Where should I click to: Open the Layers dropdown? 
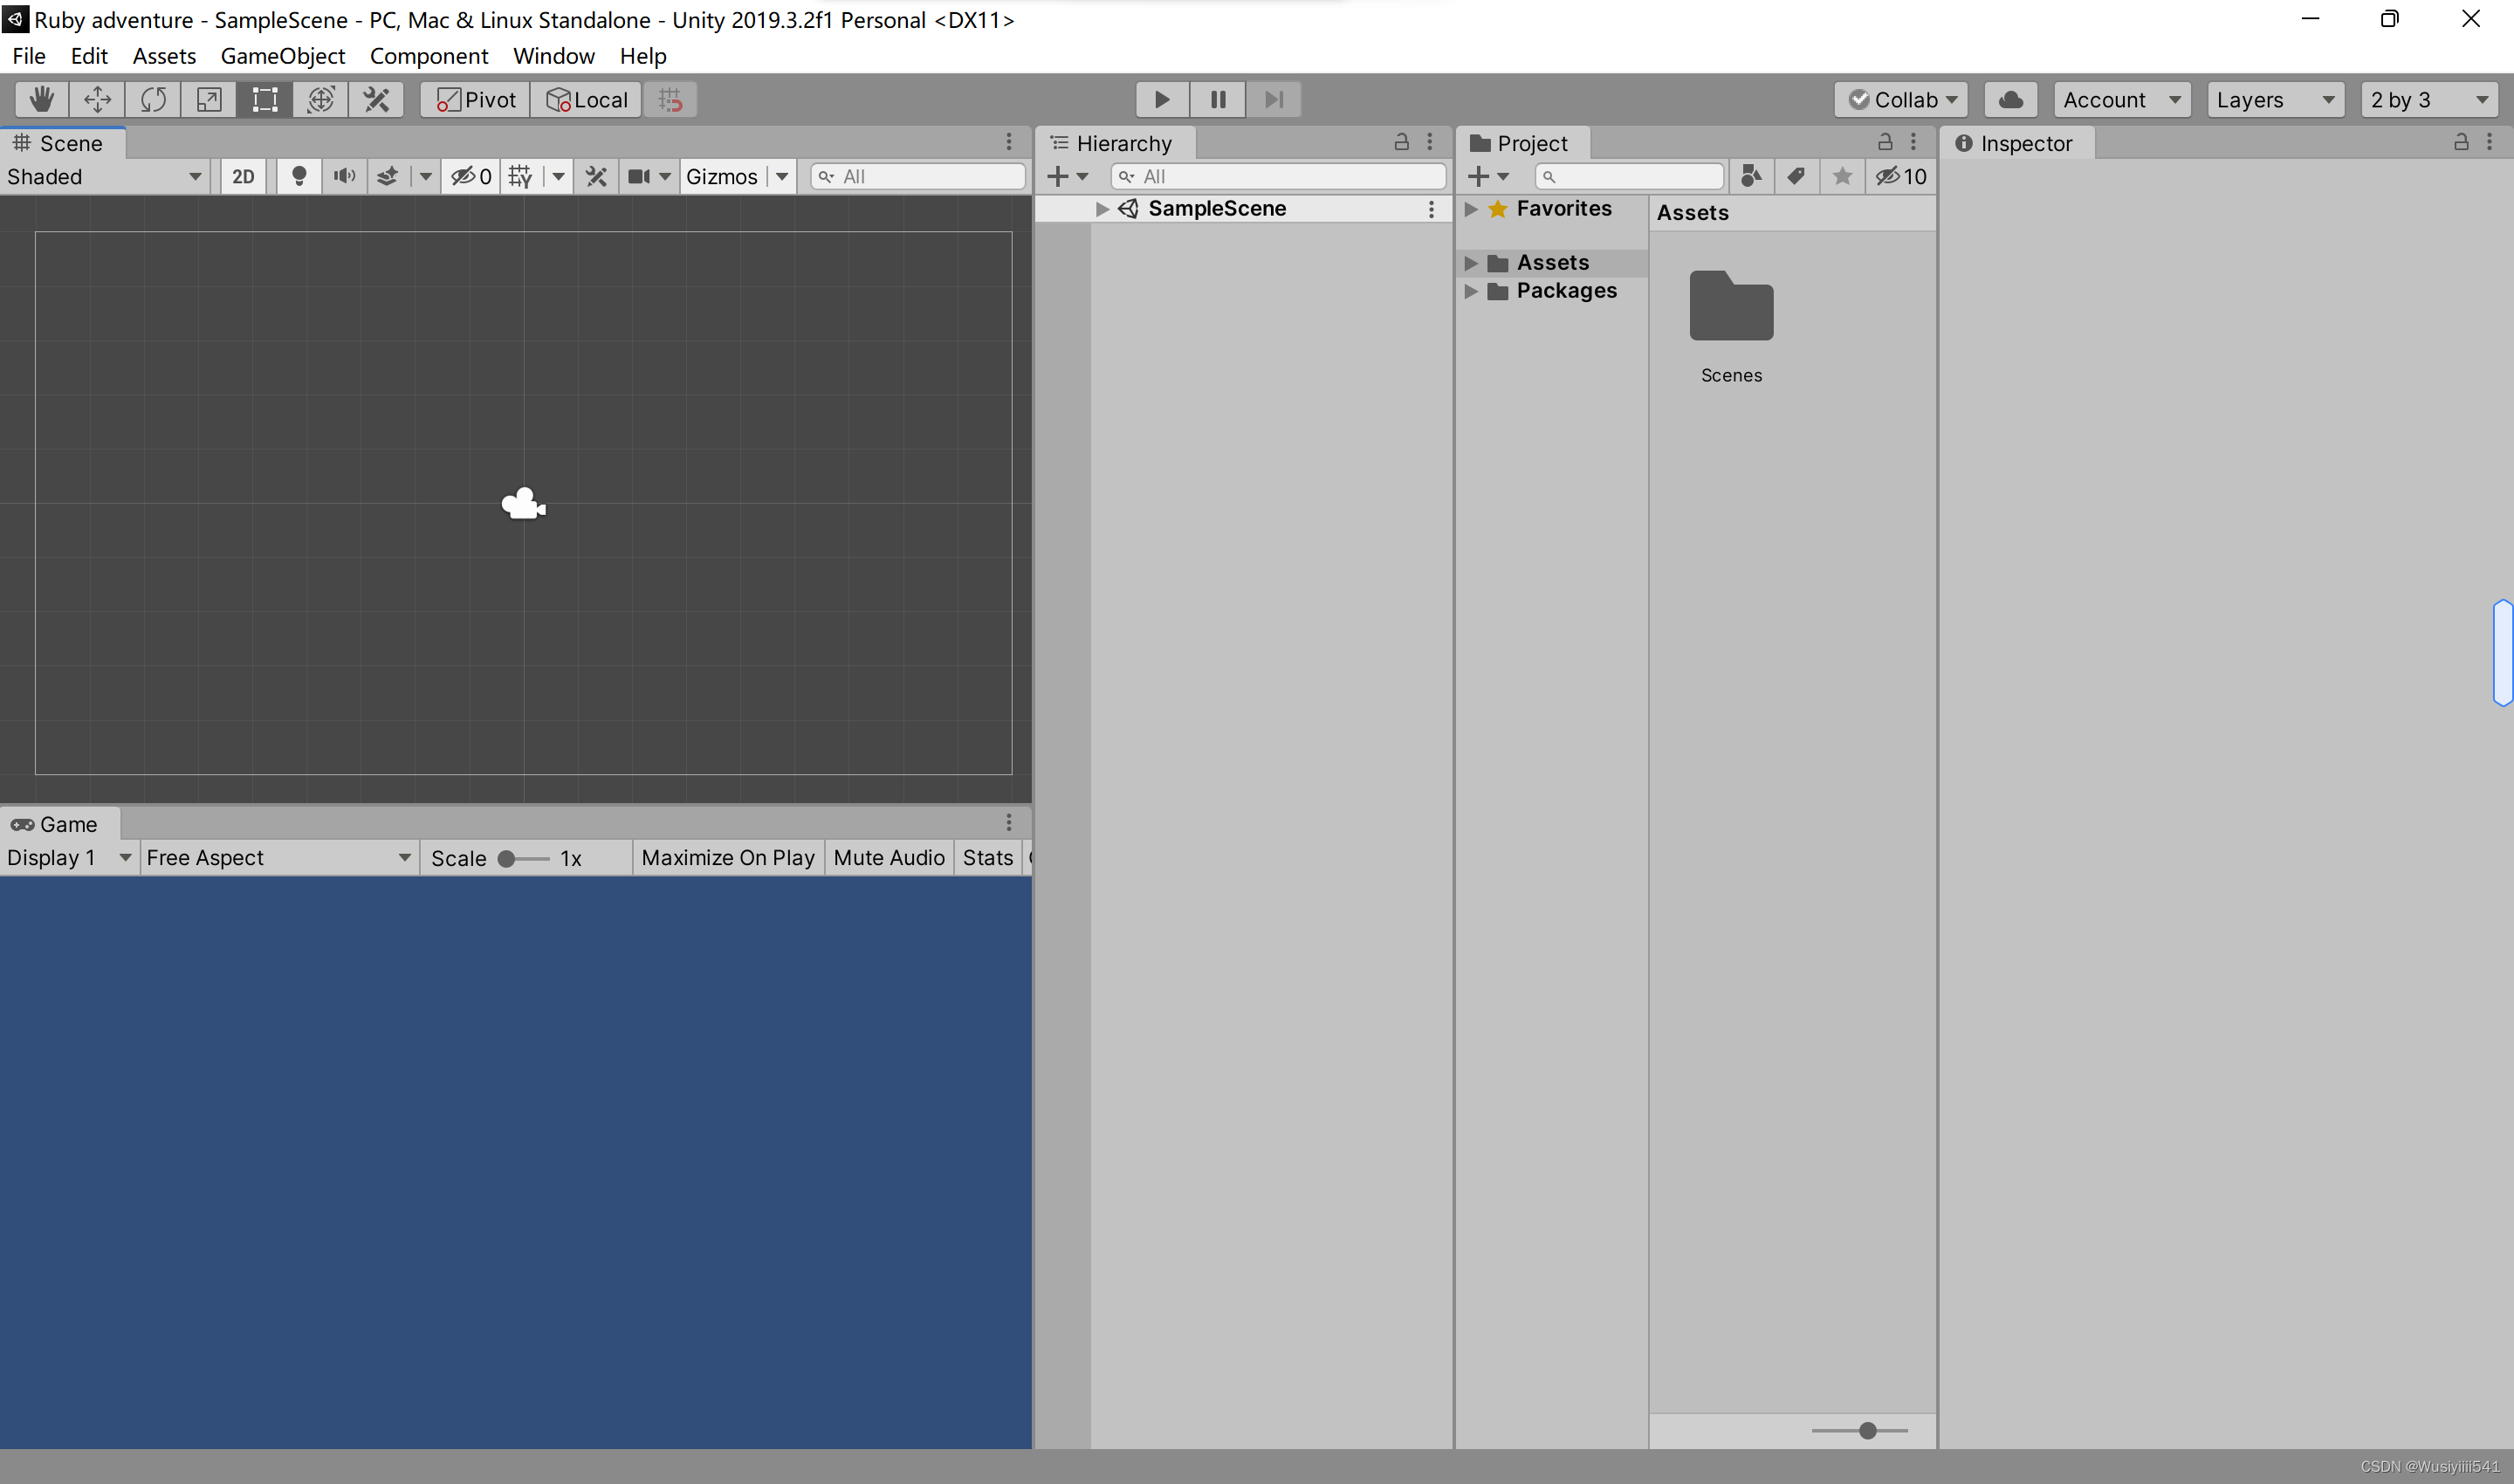point(2274,99)
